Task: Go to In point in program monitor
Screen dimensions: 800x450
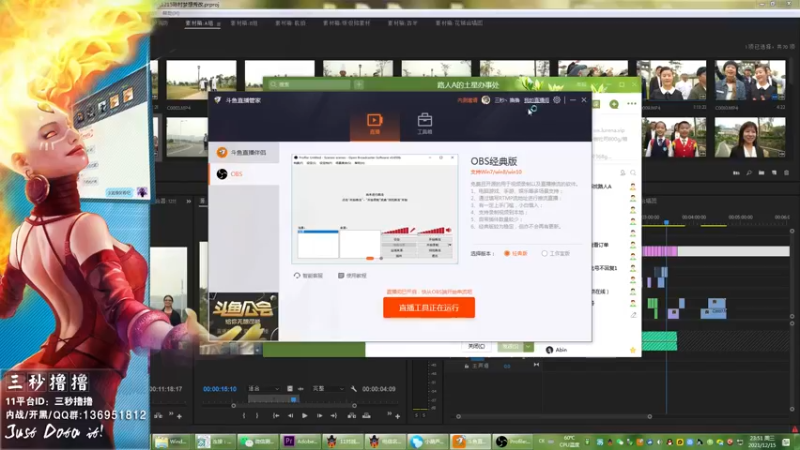Action: click(276, 416)
